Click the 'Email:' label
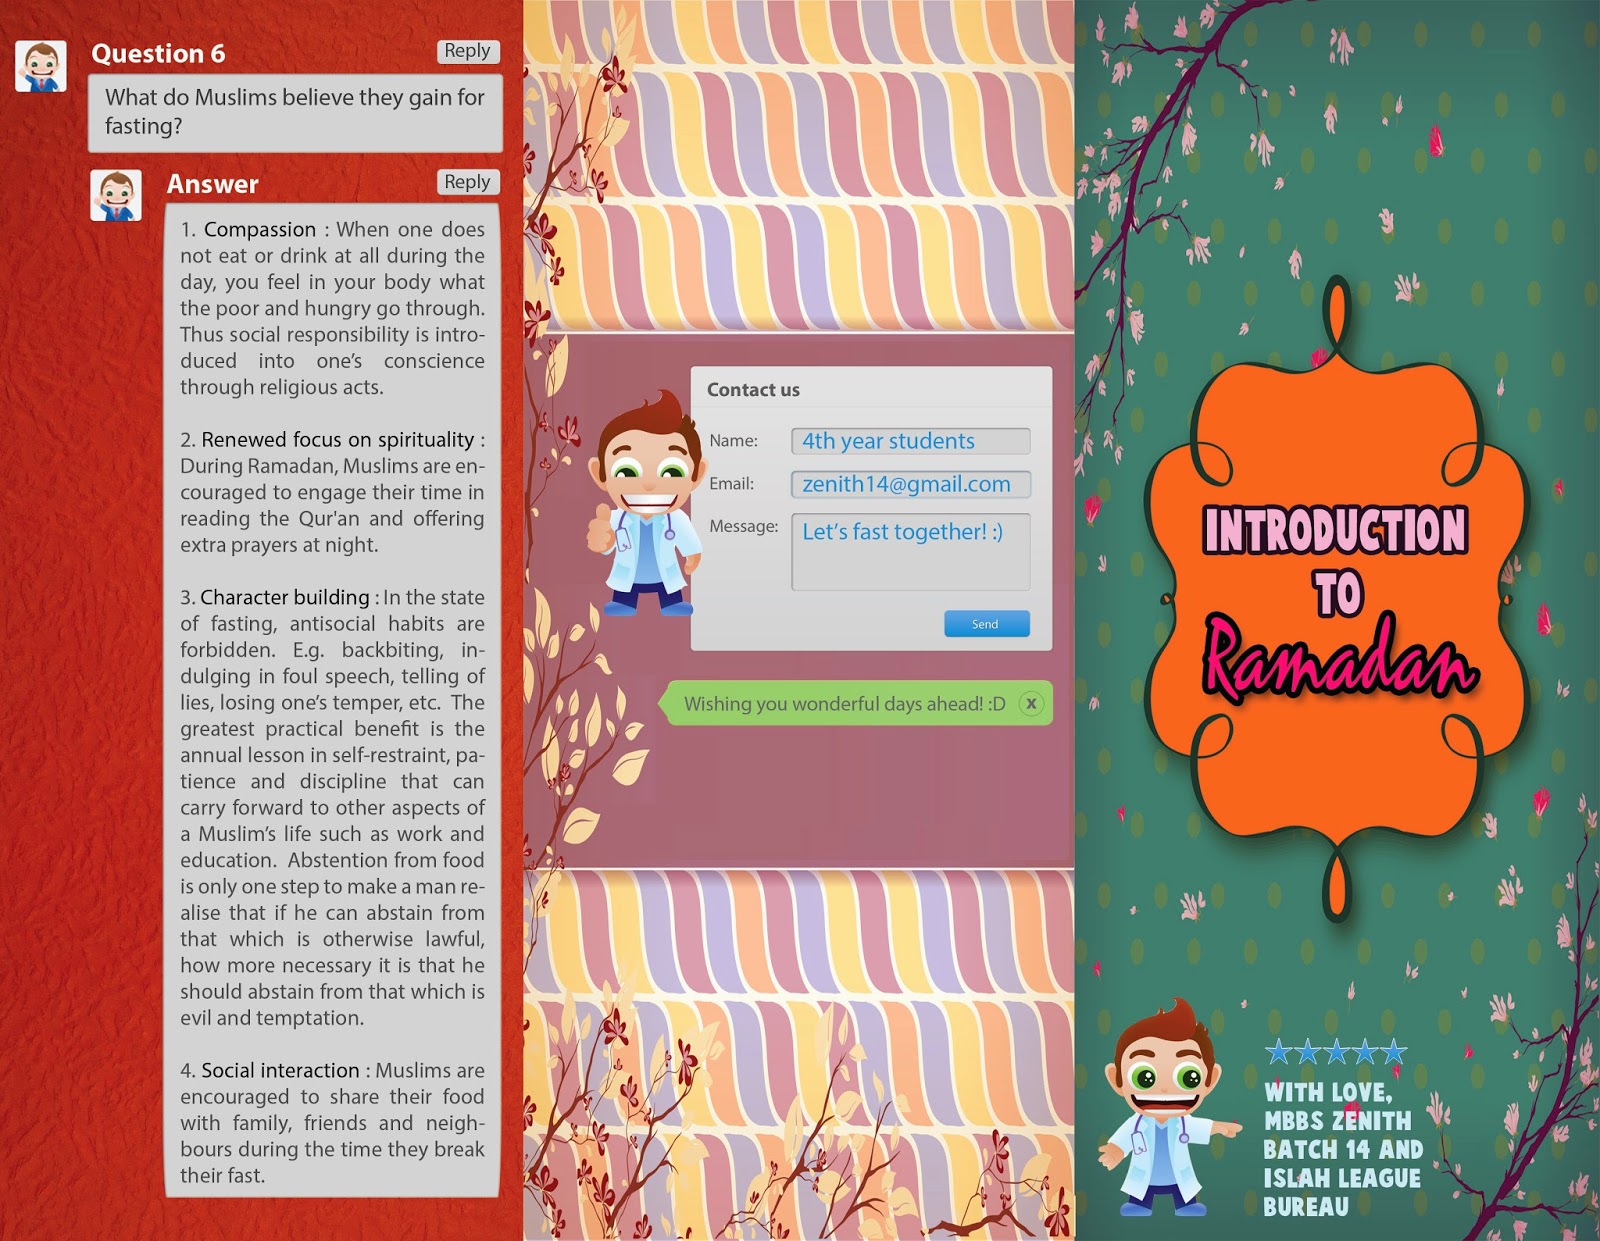The height and width of the screenshot is (1241, 1600). point(731,484)
